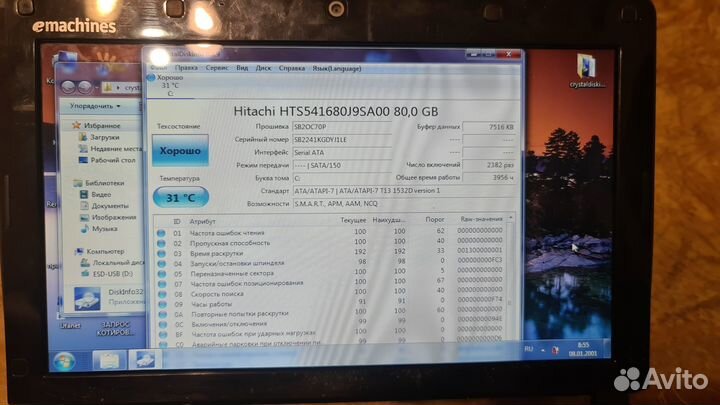Click the Режим передачи SATA/150 field
Image resolution: width=720 pixels, height=405 pixels.
coord(342,165)
